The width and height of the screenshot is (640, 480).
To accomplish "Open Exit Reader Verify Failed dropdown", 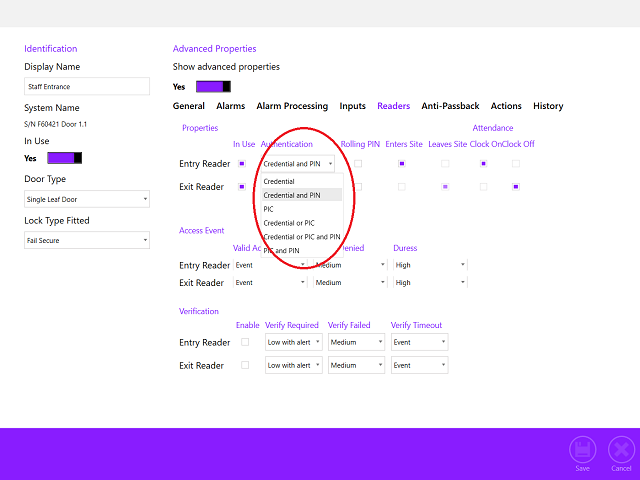I will point(356,365).
